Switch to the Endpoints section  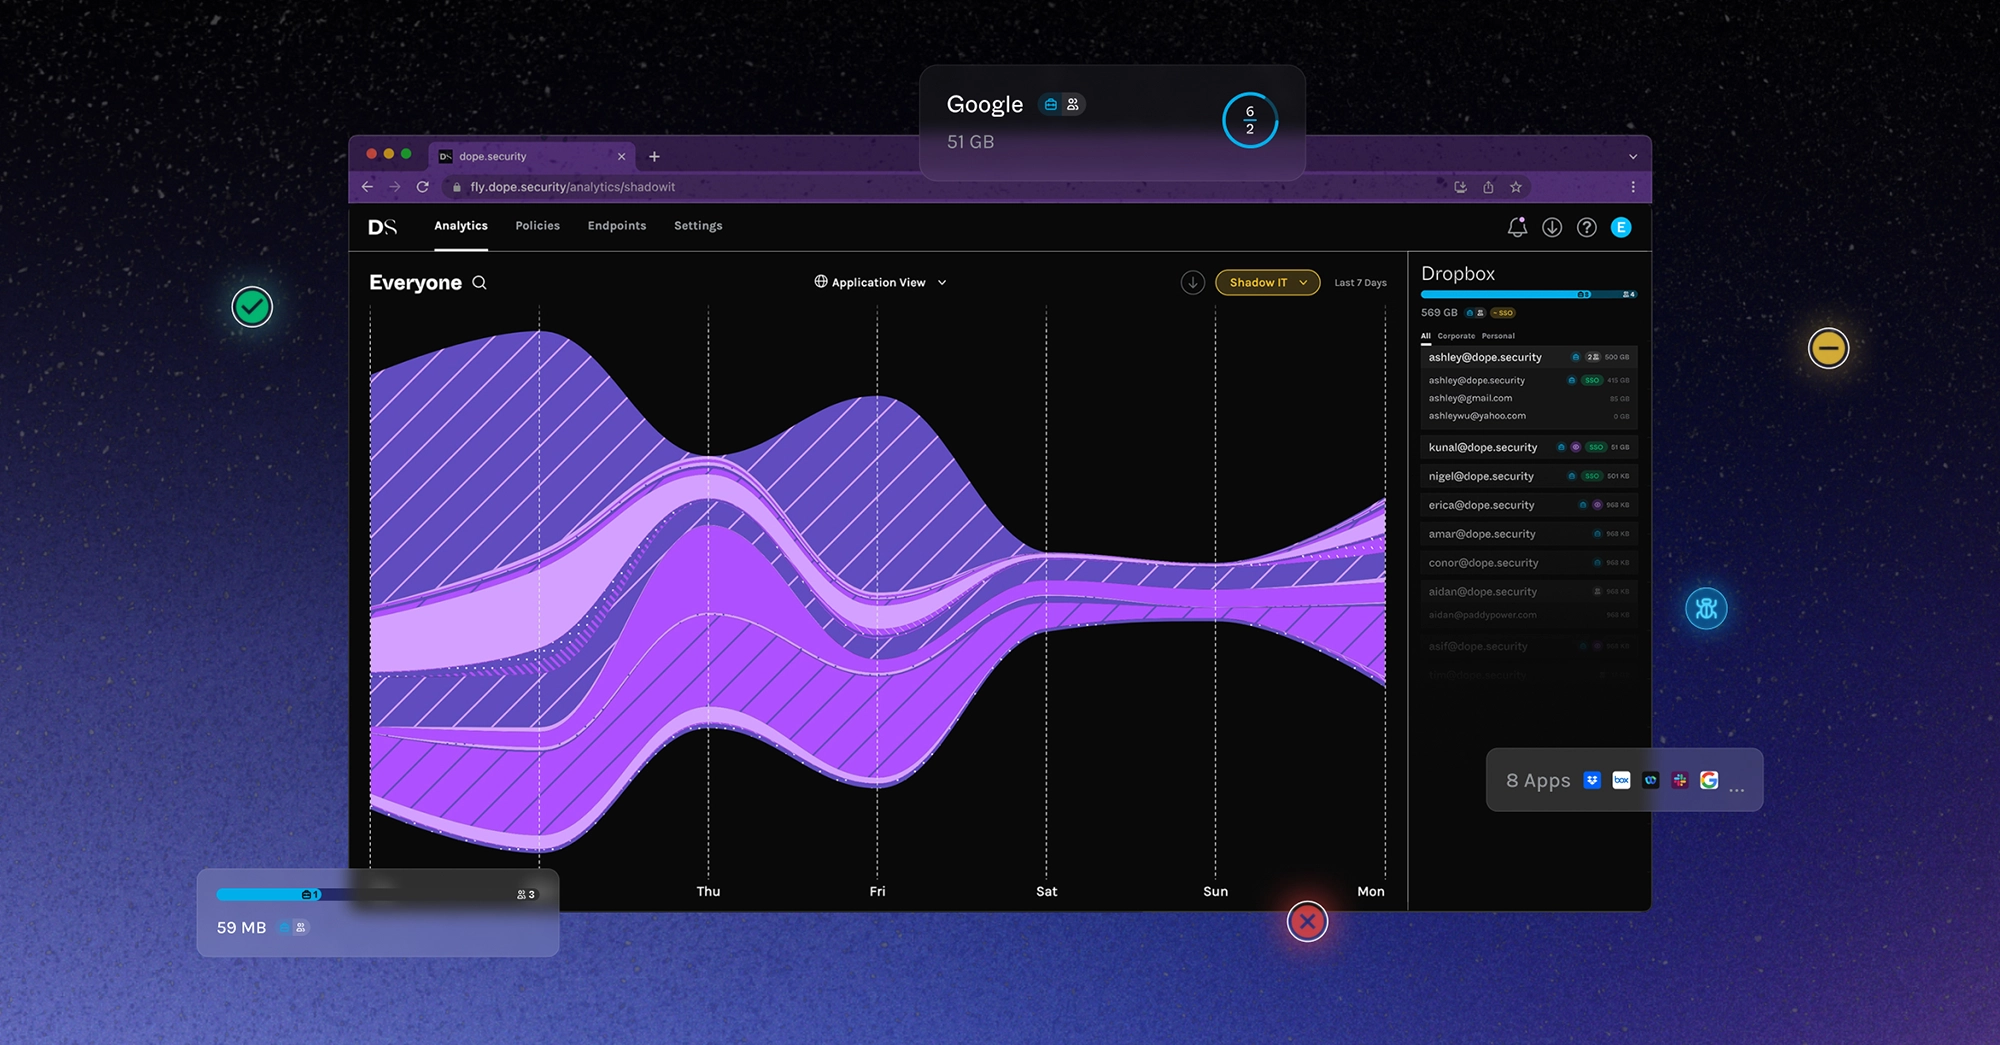[x=616, y=226]
